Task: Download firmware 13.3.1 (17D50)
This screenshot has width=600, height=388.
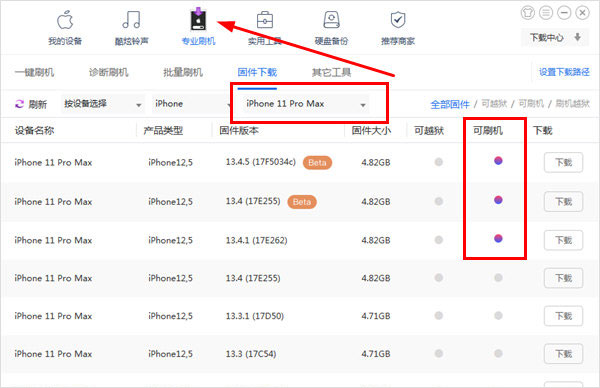Action: click(564, 316)
